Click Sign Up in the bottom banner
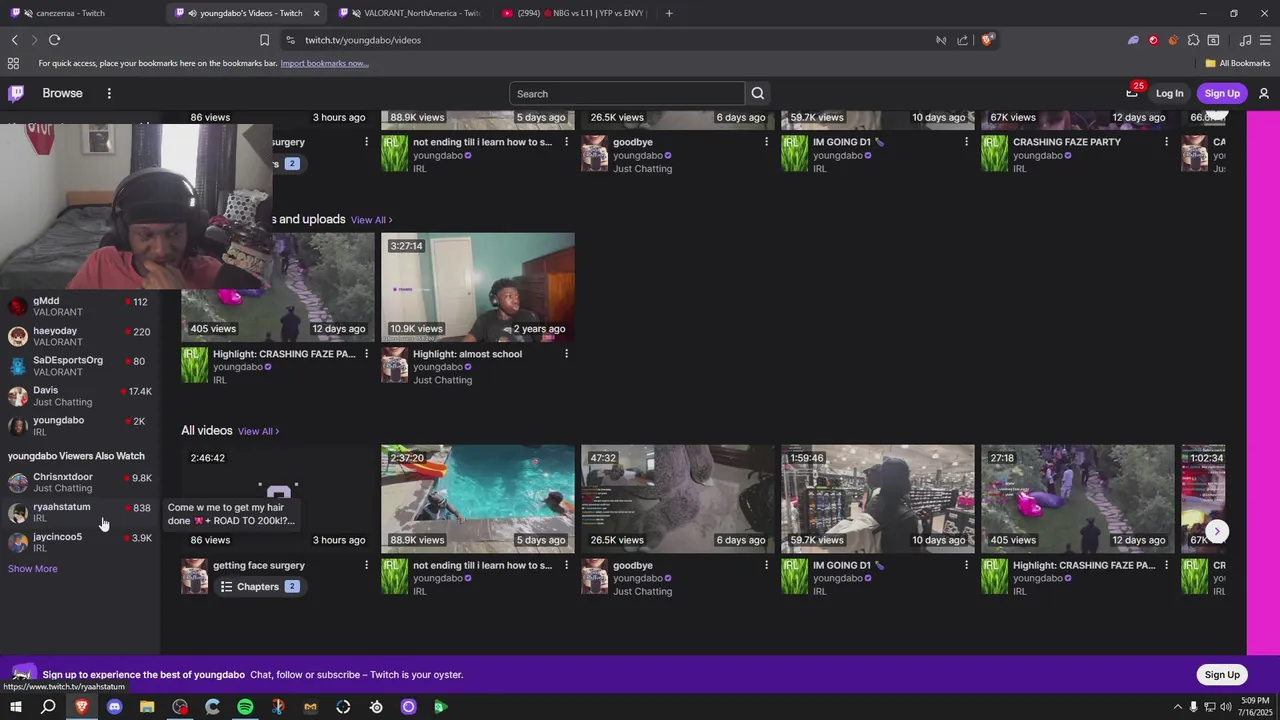The height and width of the screenshot is (720, 1280). tap(1222, 674)
